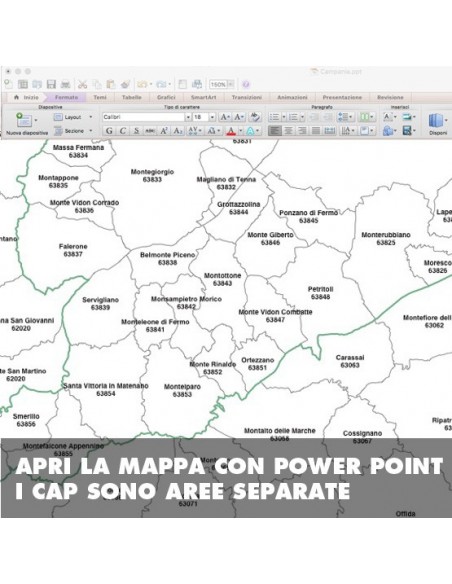This screenshot has width=452, height=584.
Task: Open line spacing dropdown
Action: (345, 117)
